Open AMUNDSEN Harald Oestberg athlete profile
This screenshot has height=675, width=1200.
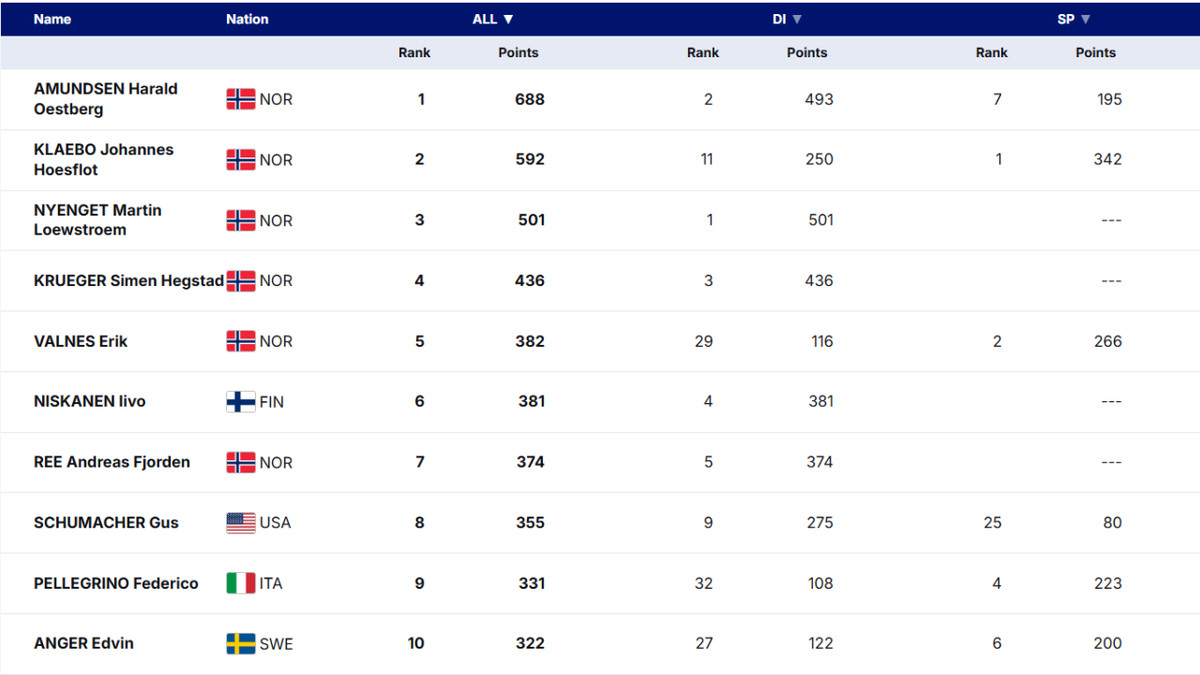point(105,98)
